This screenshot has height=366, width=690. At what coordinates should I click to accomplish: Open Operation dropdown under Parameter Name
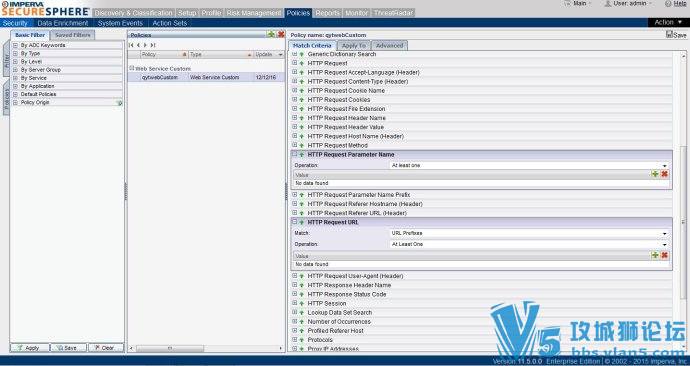pyautogui.click(x=529, y=165)
